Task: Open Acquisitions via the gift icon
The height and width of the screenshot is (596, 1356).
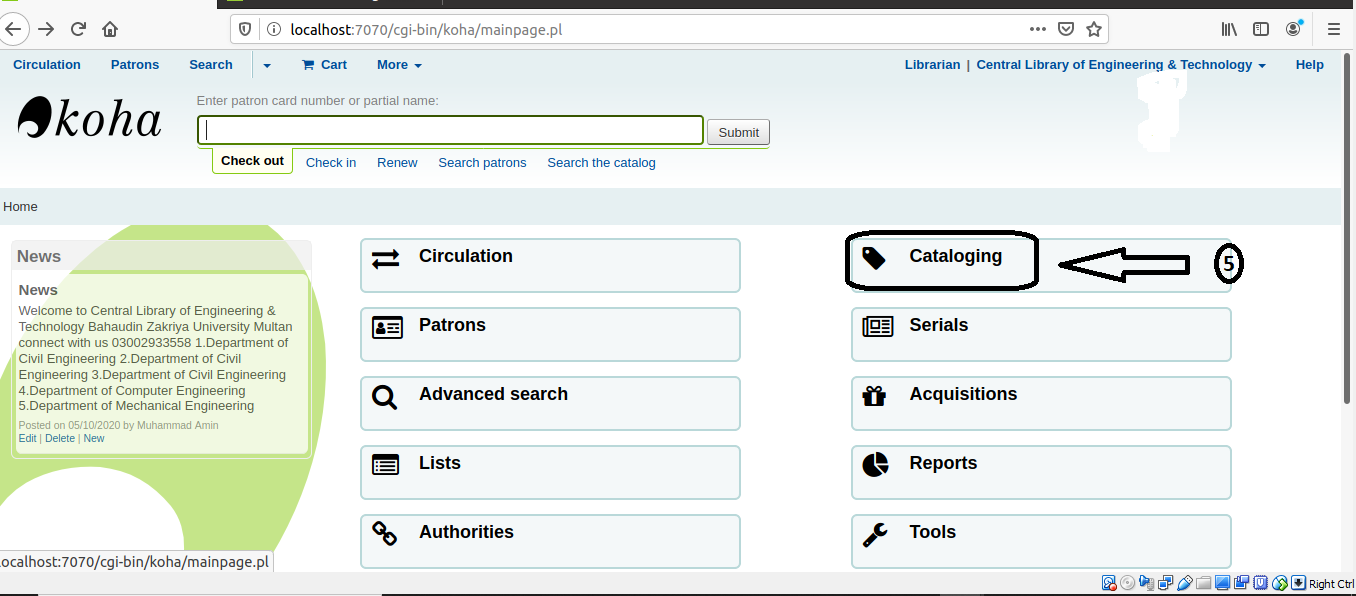Action: click(875, 396)
